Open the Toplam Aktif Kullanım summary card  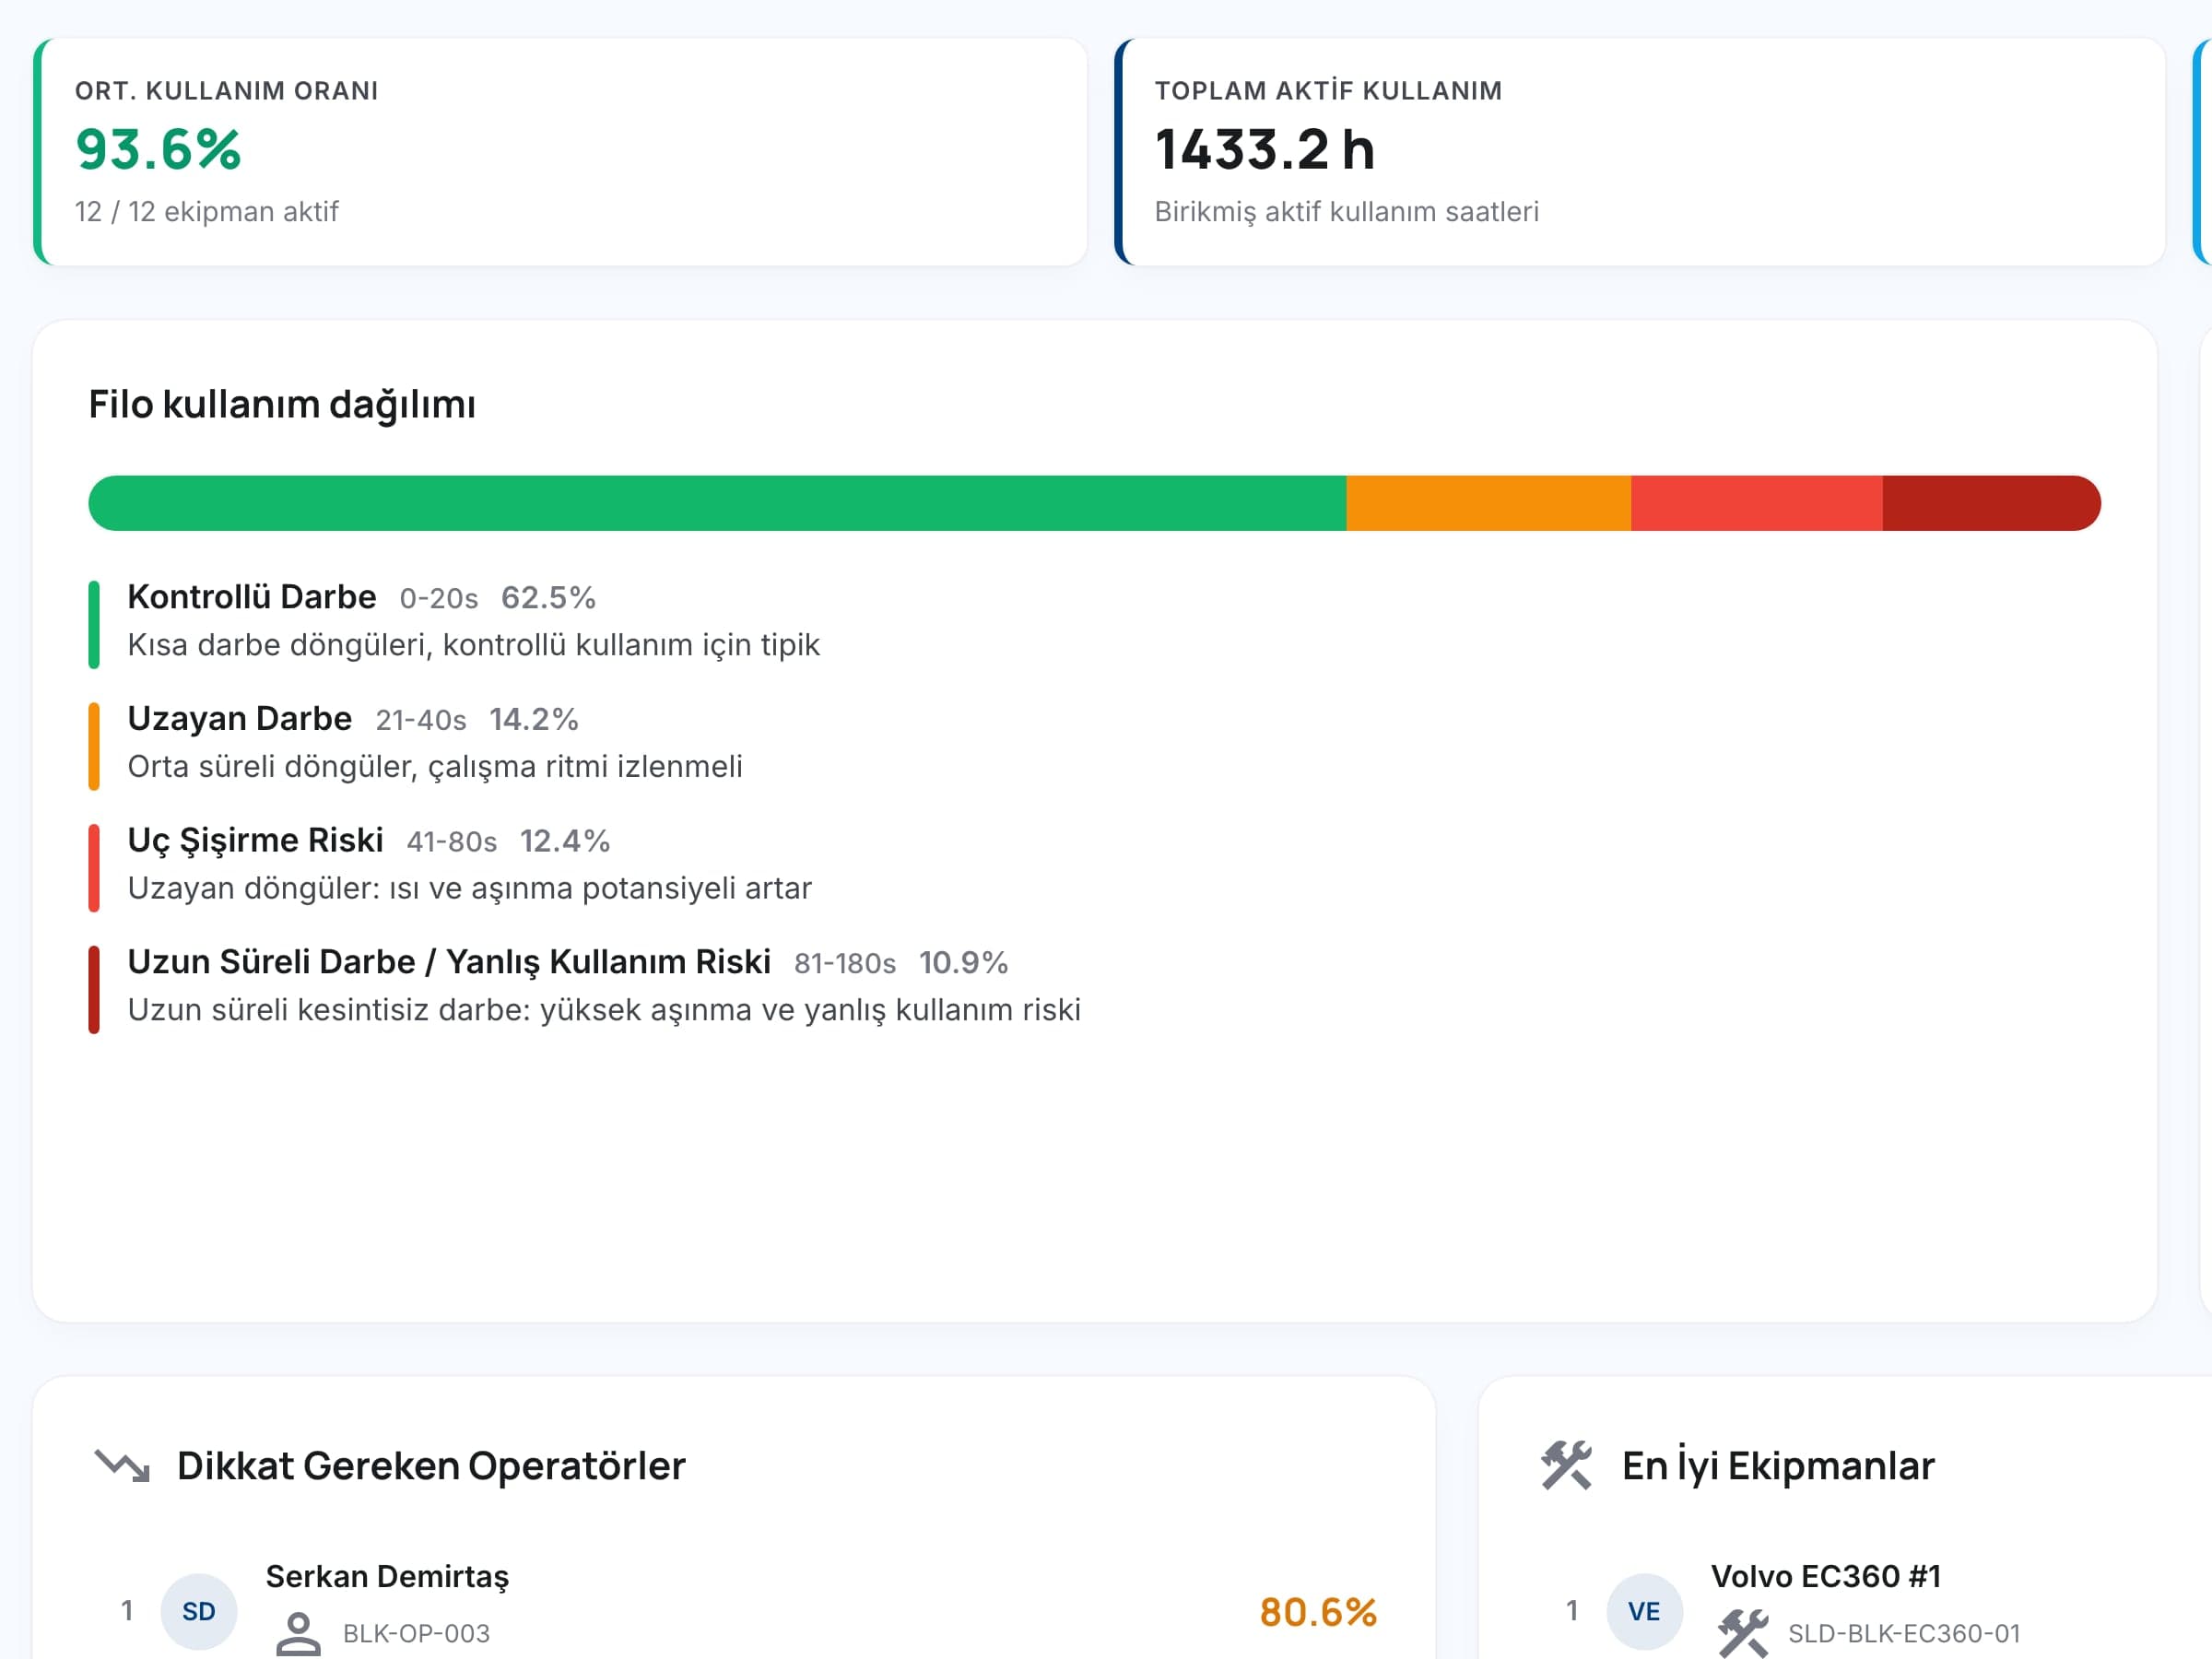point(1640,152)
